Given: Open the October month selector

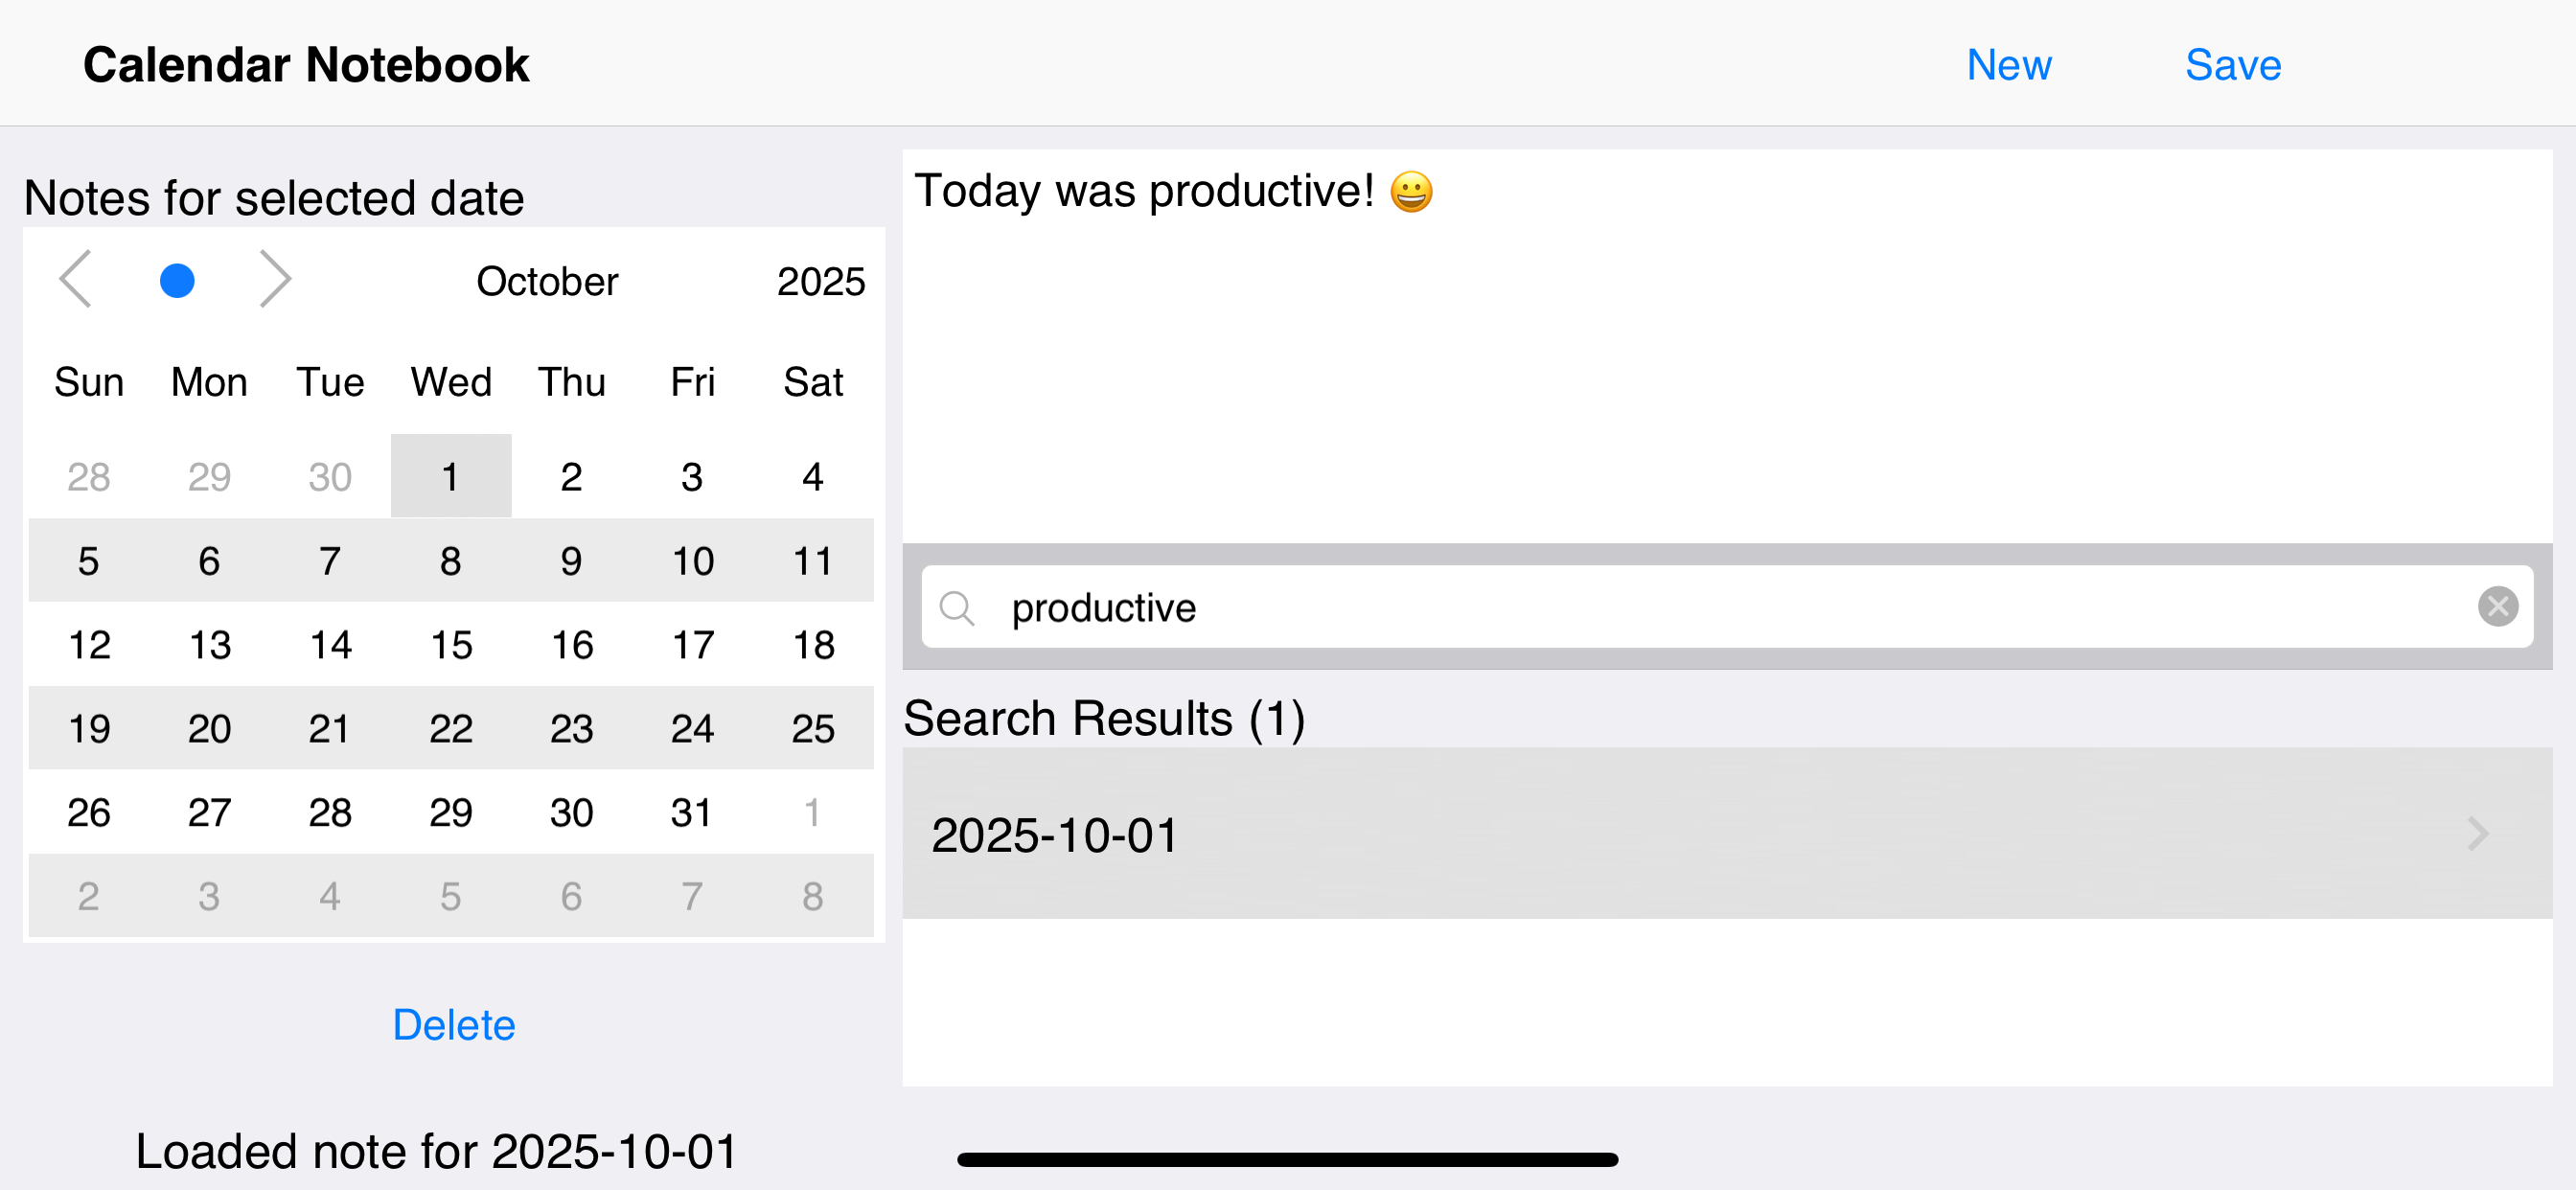Looking at the screenshot, I should pos(547,281).
